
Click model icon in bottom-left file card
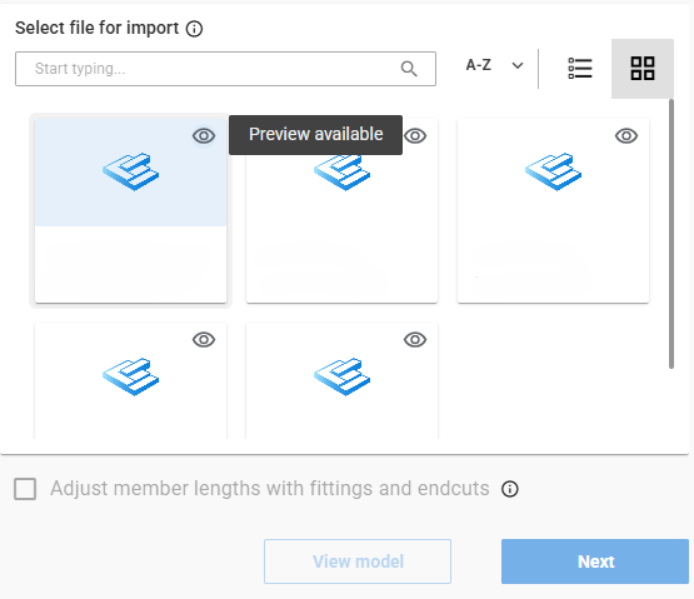[x=131, y=375]
